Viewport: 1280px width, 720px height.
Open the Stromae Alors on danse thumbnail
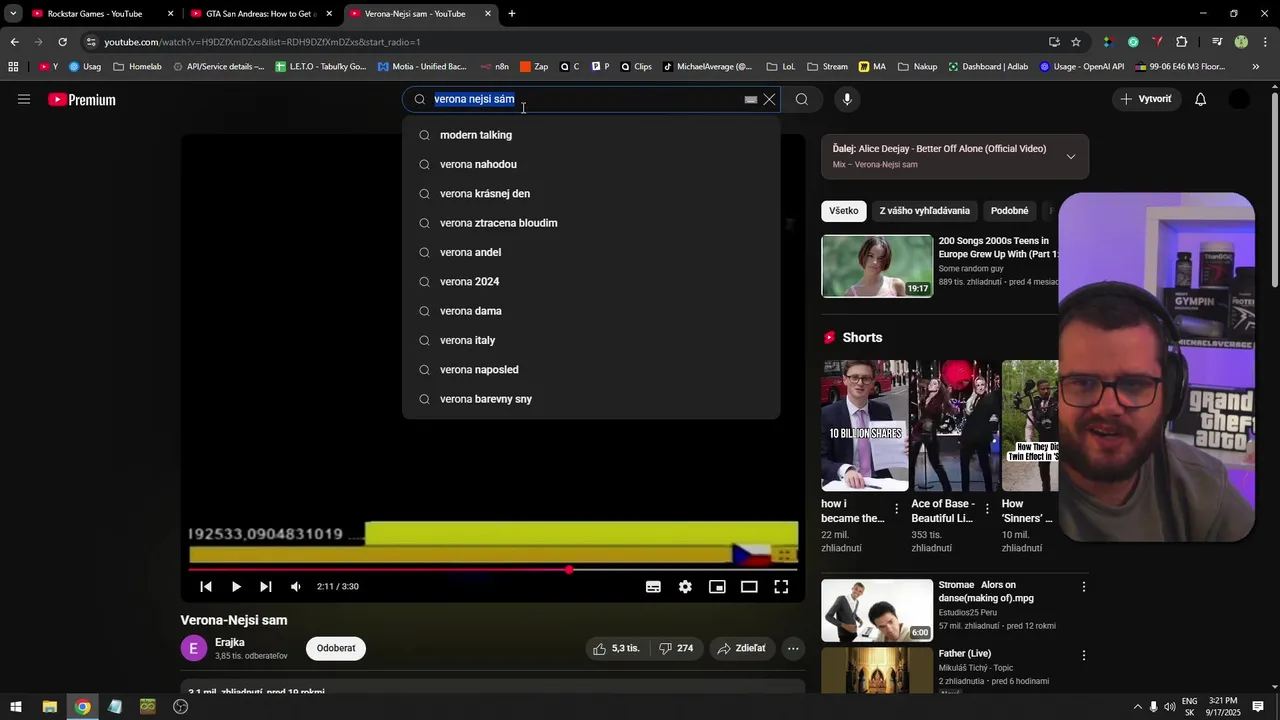pyautogui.click(x=877, y=610)
